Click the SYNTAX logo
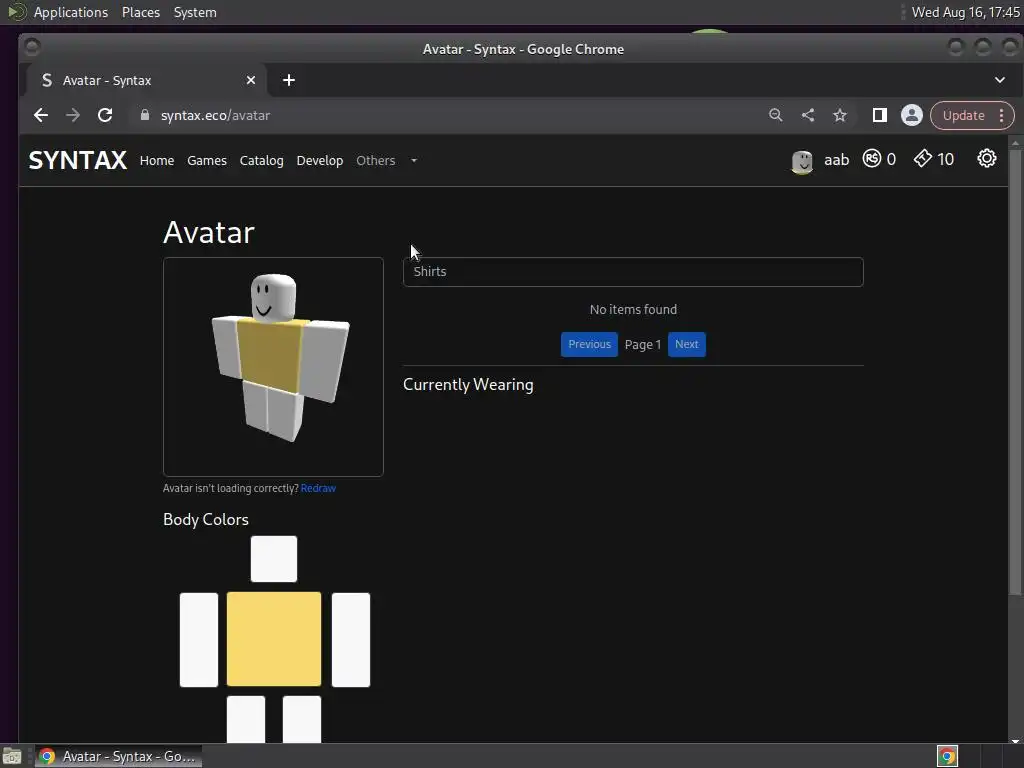 point(78,161)
